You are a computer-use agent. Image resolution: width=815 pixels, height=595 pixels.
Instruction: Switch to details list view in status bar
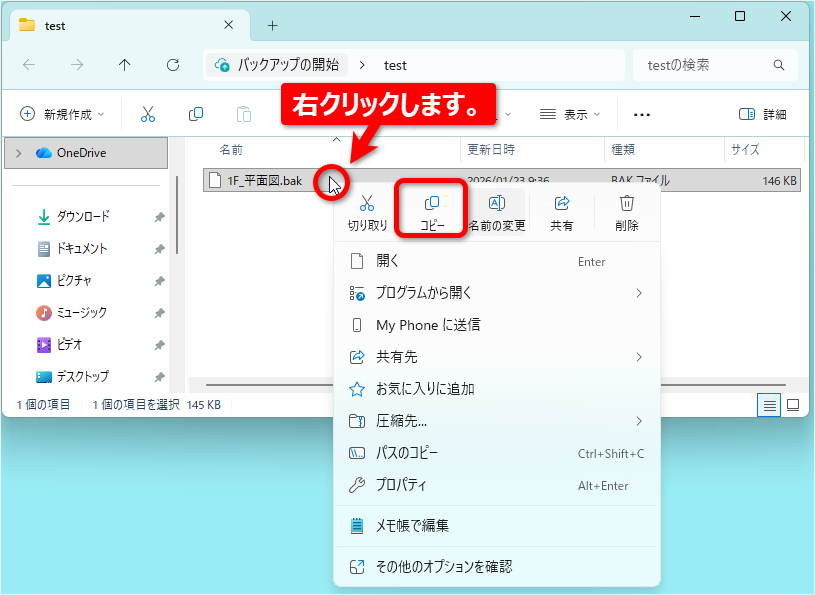click(769, 405)
